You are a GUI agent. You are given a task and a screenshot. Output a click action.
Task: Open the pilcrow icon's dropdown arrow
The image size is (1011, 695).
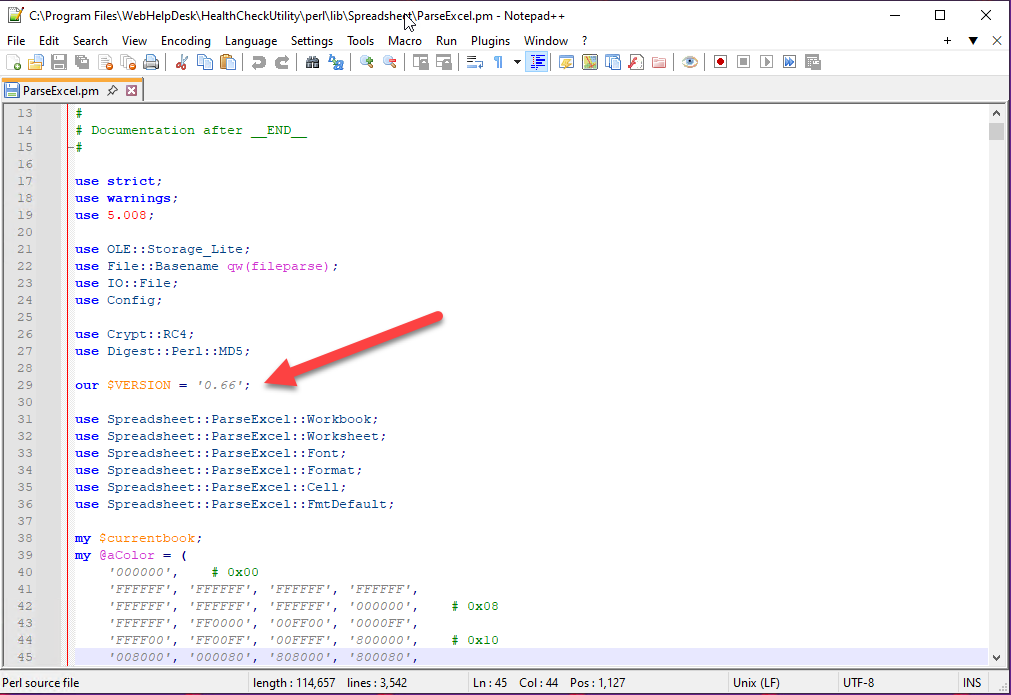pos(517,62)
